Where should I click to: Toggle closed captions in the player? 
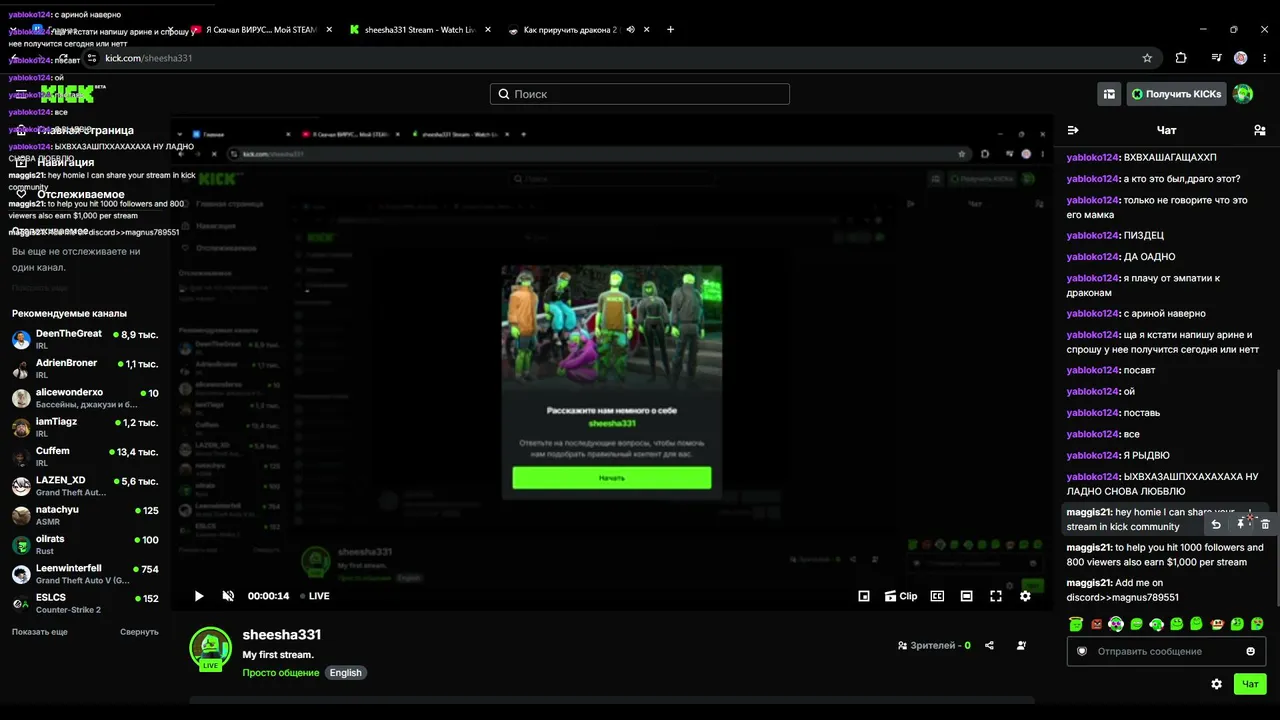937,596
